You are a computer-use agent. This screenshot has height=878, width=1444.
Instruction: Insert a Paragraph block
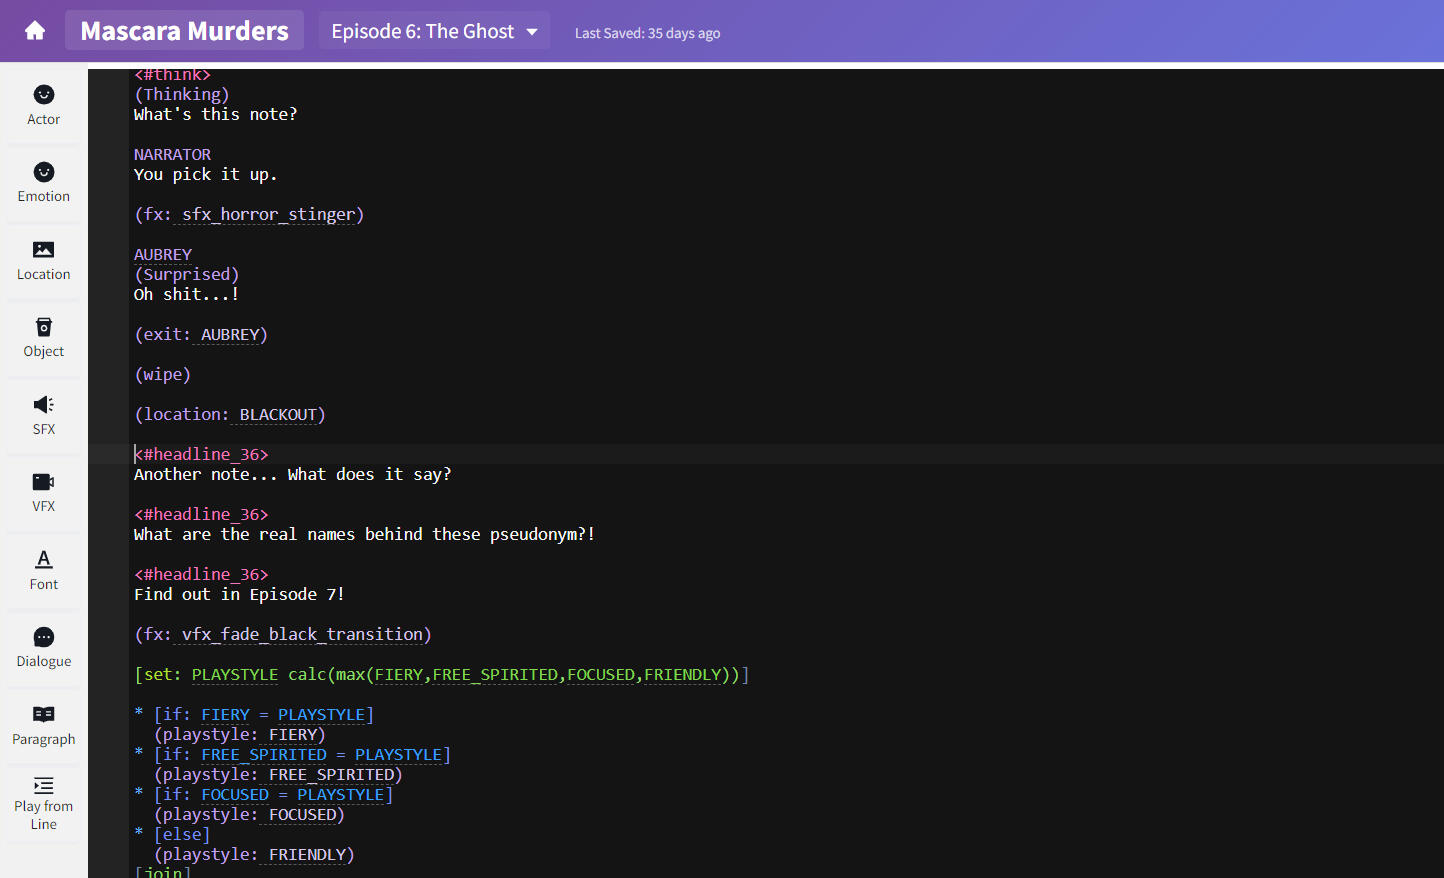pos(44,725)
